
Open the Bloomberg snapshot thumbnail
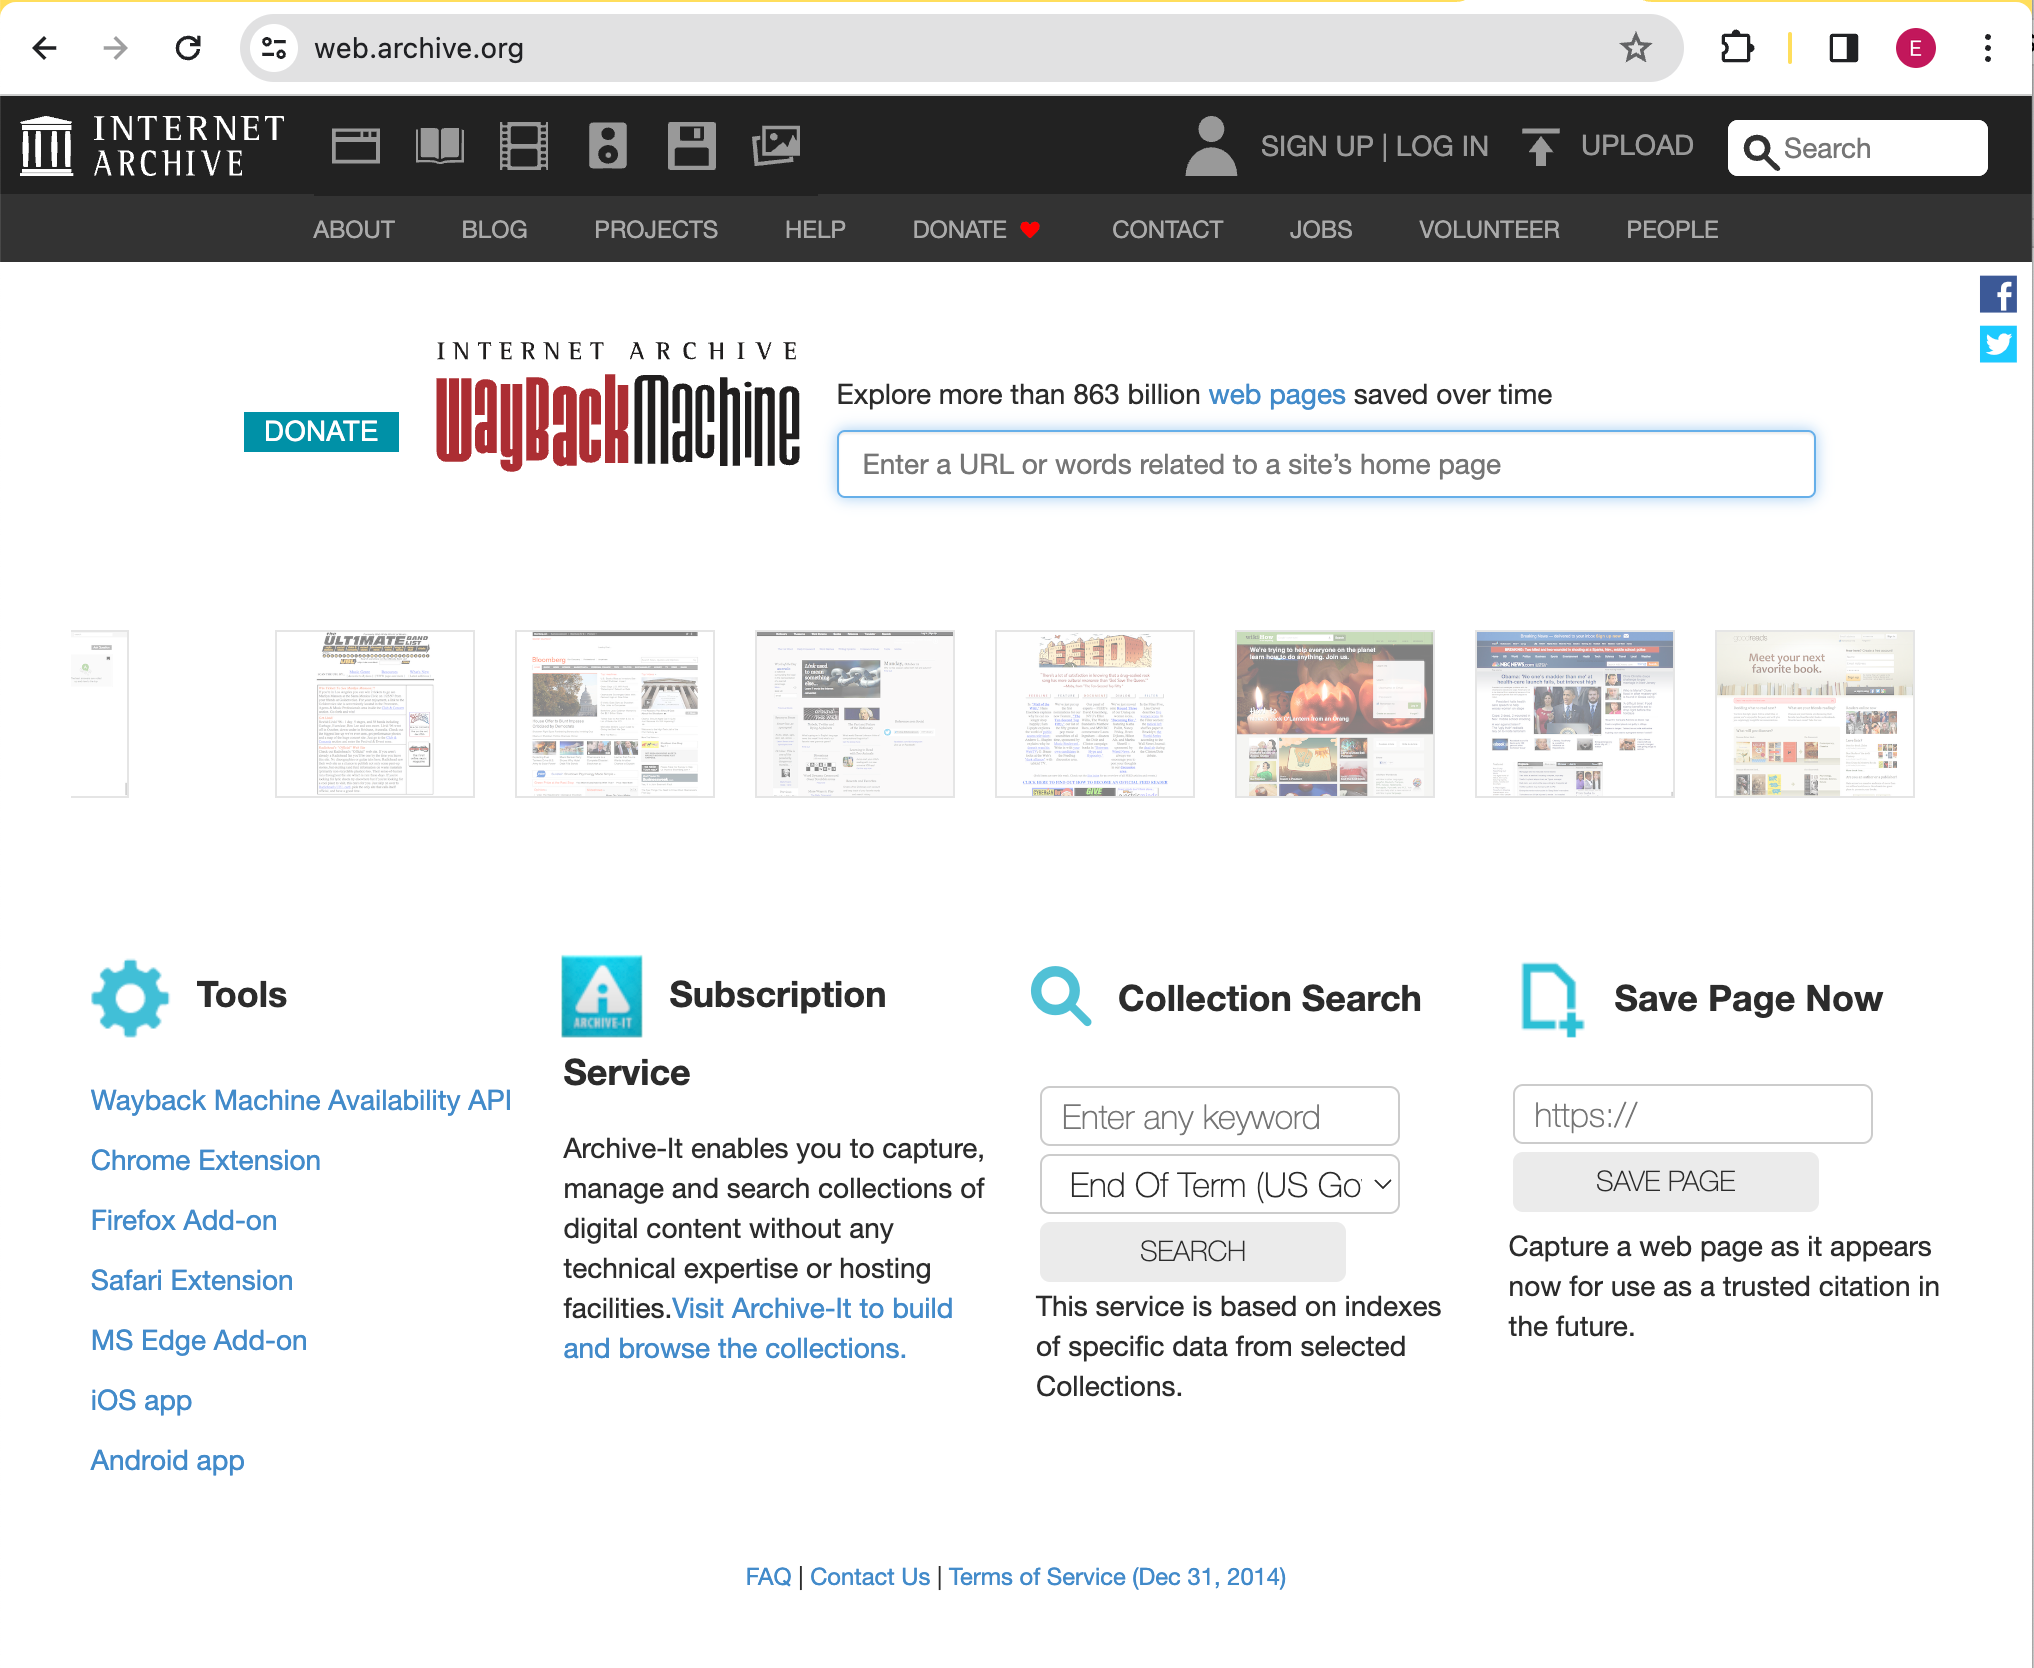pyautogui.click(x=614, y=713)
